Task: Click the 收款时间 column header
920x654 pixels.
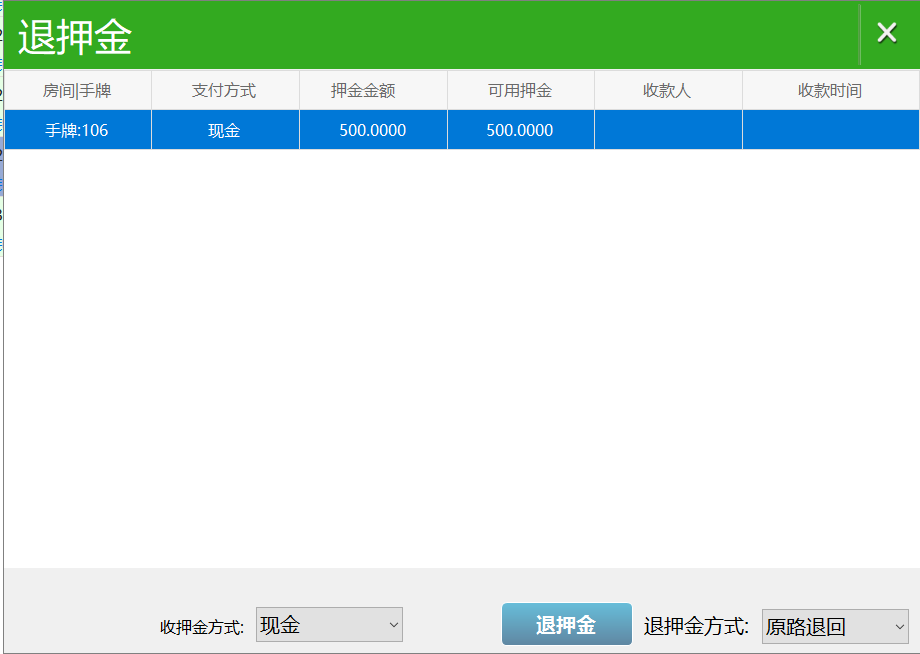Action: pyautogui.click(x=830, y=90)
